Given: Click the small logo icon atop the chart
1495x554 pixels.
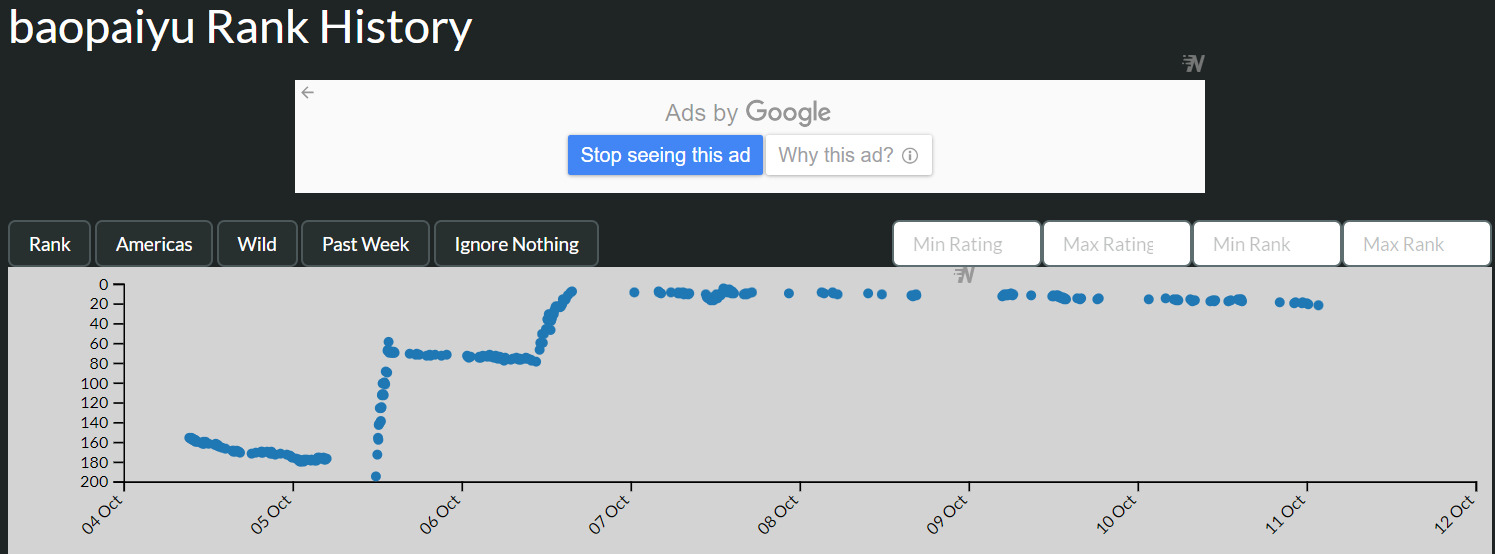Looking at the screenshot, I should pyautogui.click(x=964, y=274).
